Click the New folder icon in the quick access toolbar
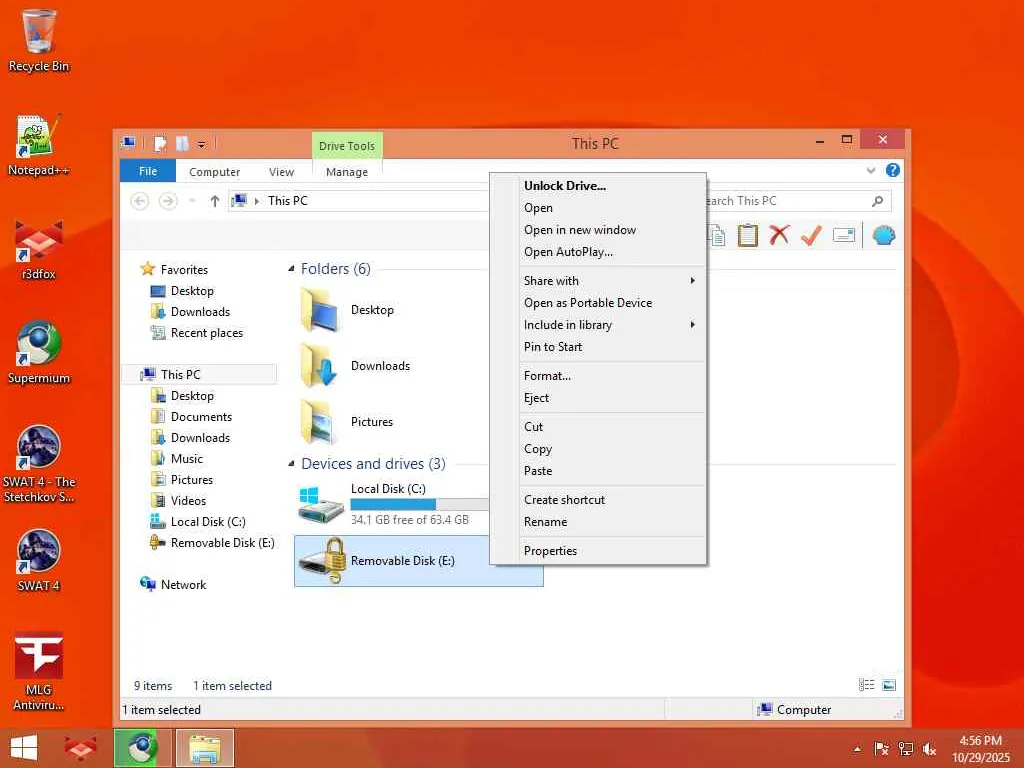The width and height of the screenshot is (1024, 768). 182,143
